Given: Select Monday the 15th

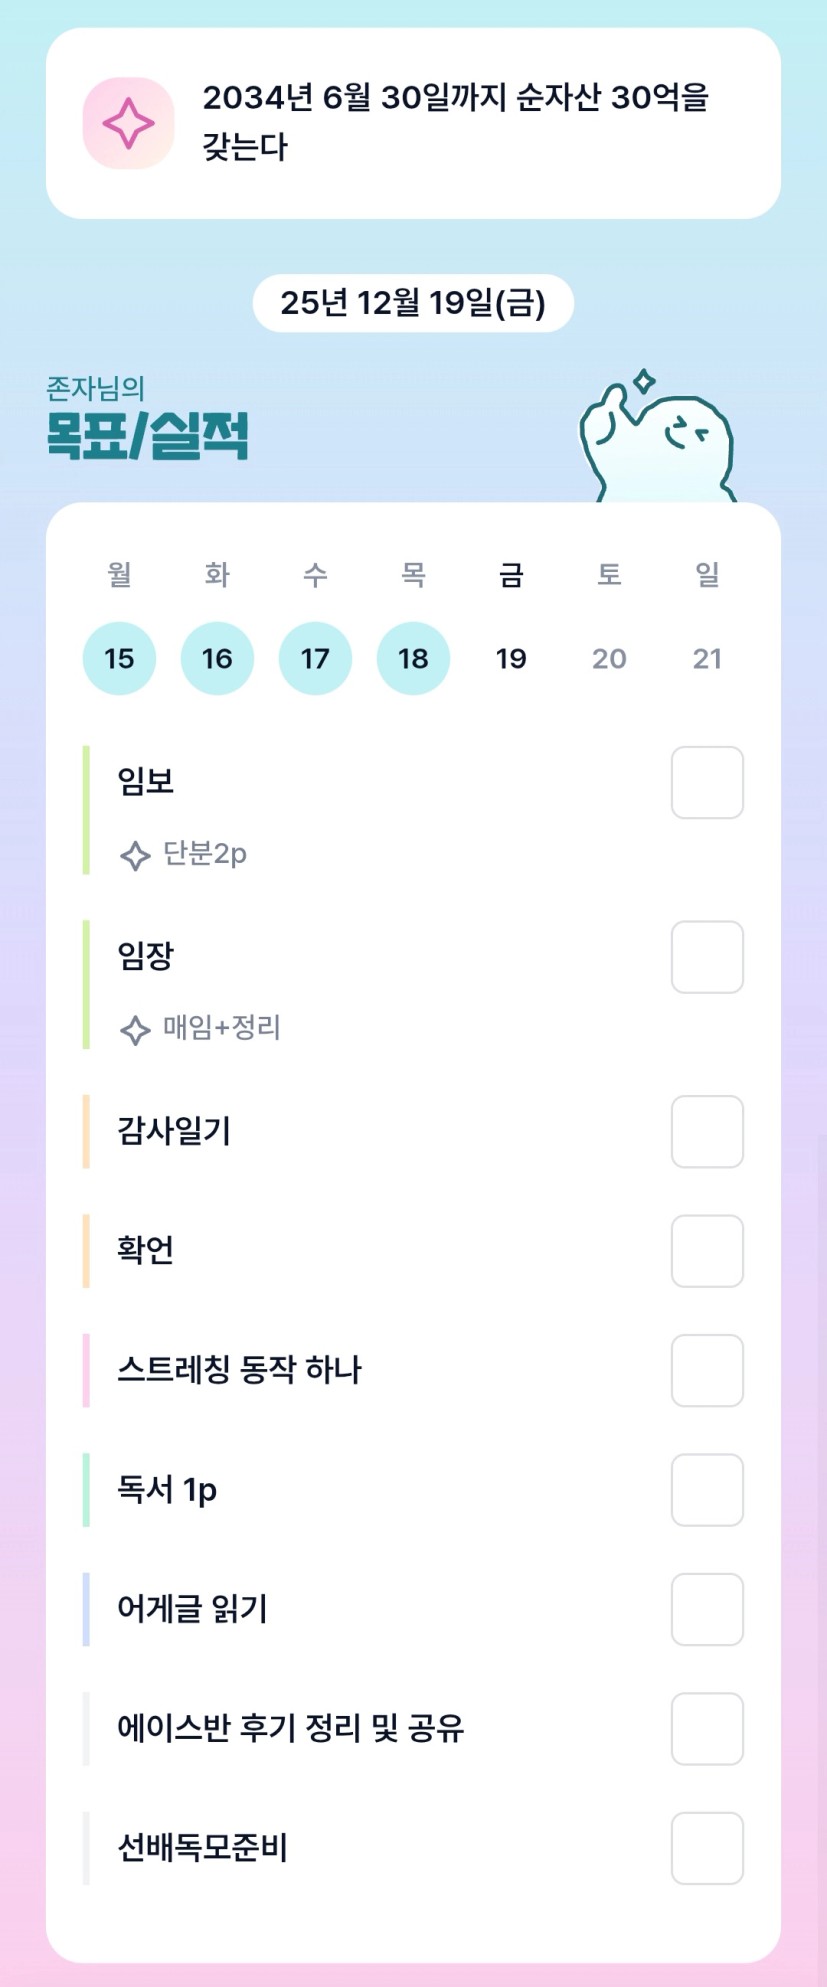Looking at the screenshot, I should (119, 658).
